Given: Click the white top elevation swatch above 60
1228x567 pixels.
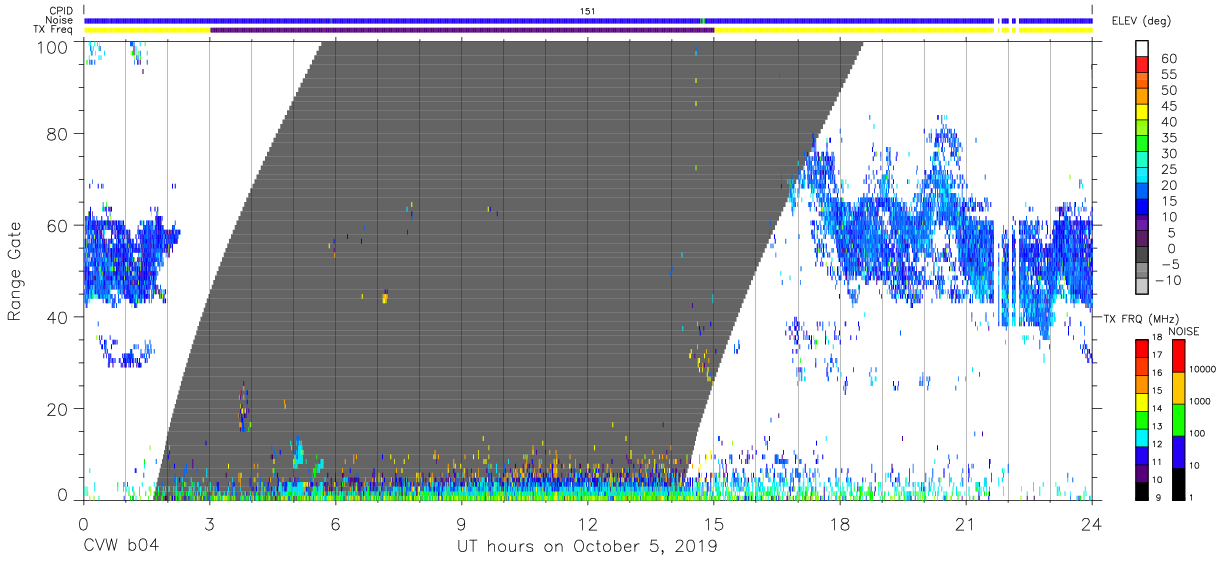Looking at the screenshot, I should pyautogui.click(x=1143, y=50).
